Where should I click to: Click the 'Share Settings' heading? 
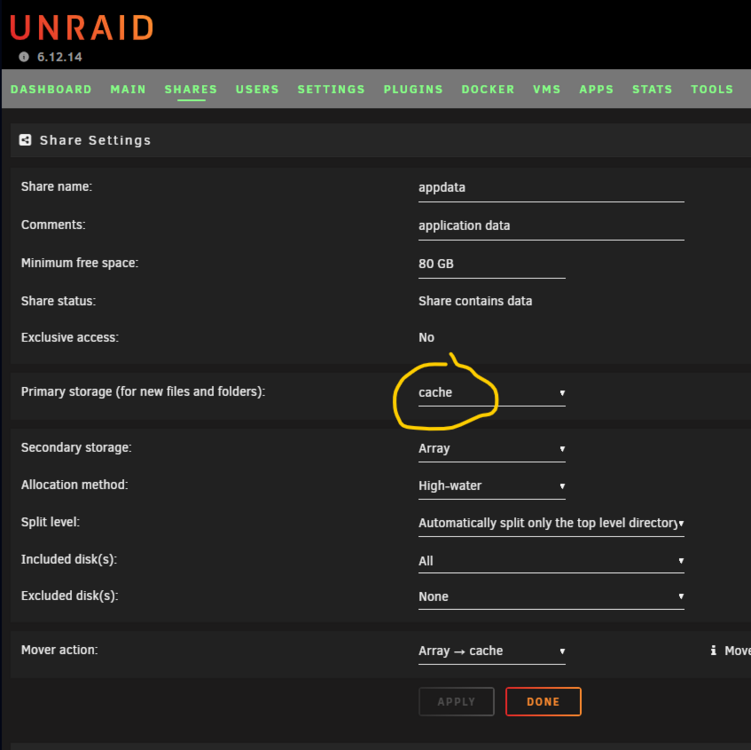coord(95,140)
